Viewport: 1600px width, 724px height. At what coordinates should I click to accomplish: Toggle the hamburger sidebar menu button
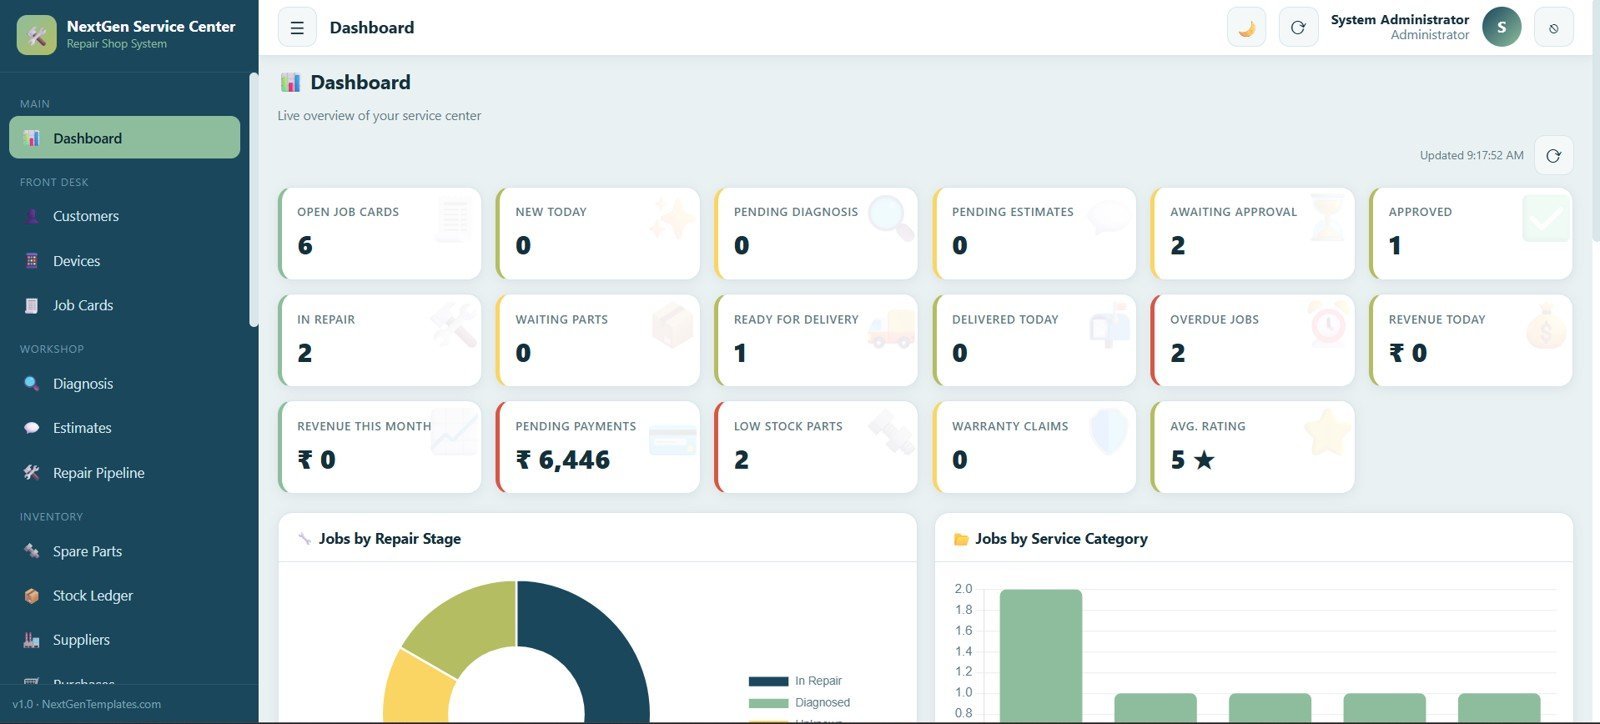(x=297, y=28)
